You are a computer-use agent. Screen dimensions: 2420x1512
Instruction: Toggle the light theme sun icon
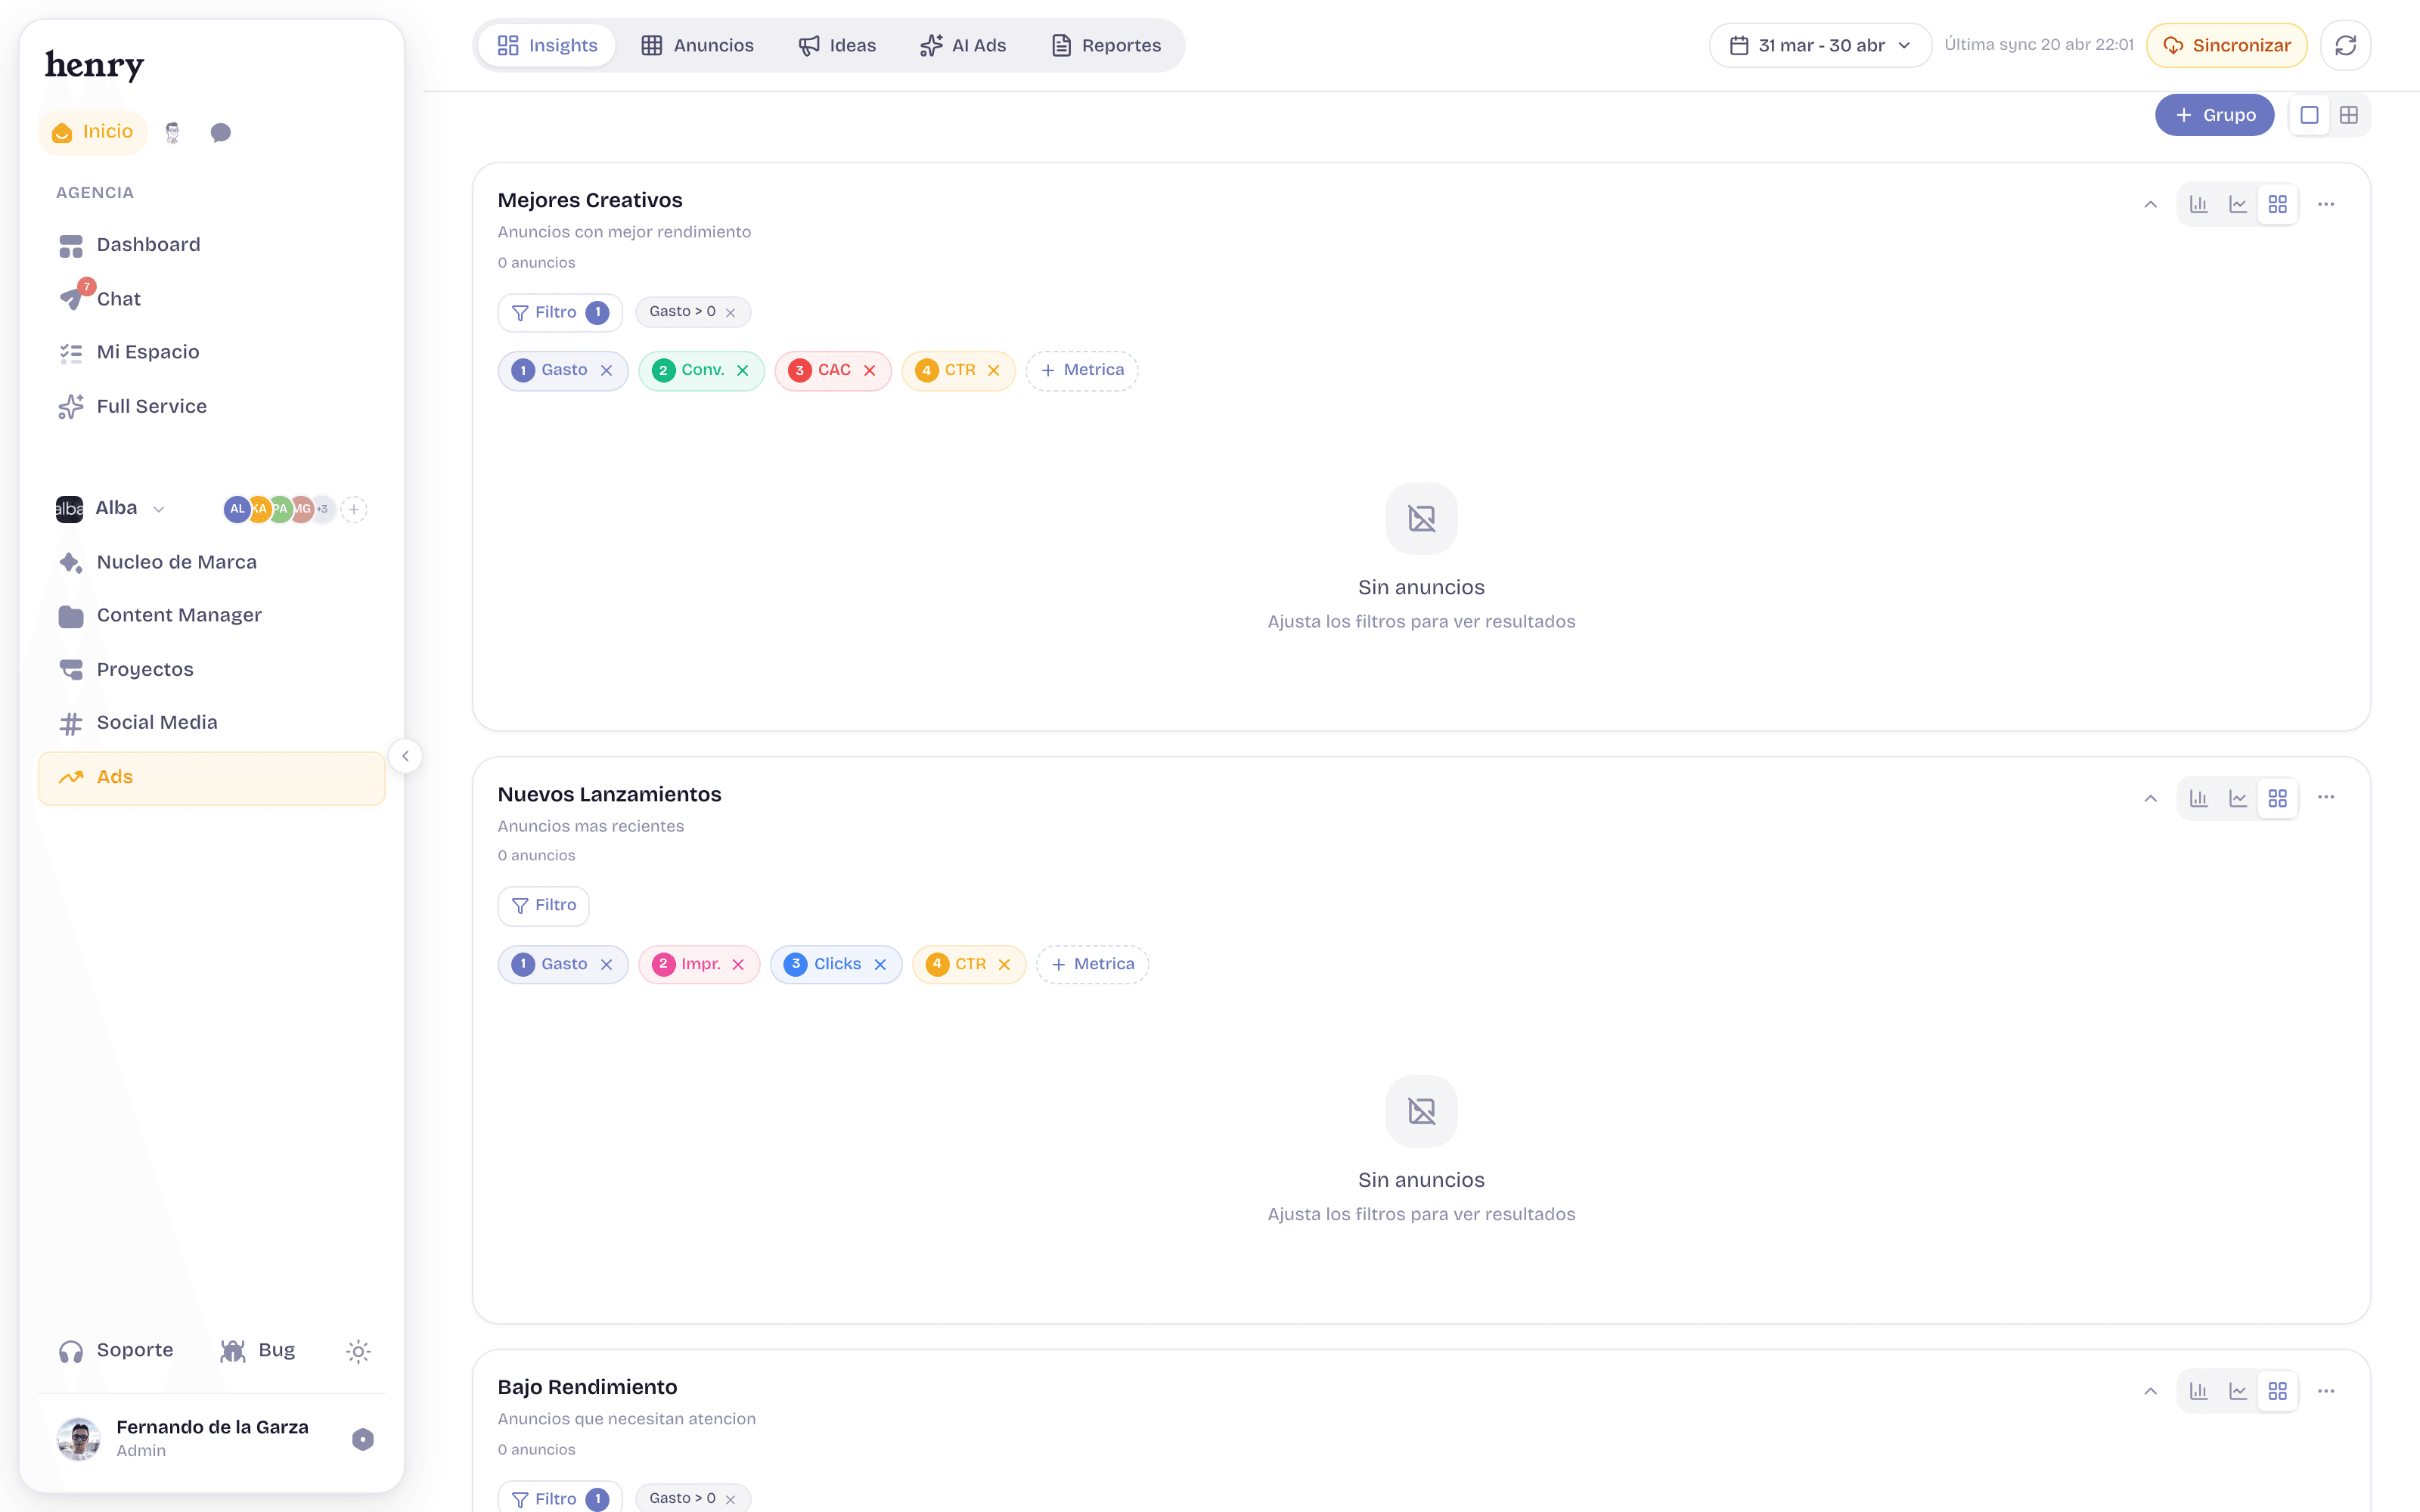click(358, 1351)
